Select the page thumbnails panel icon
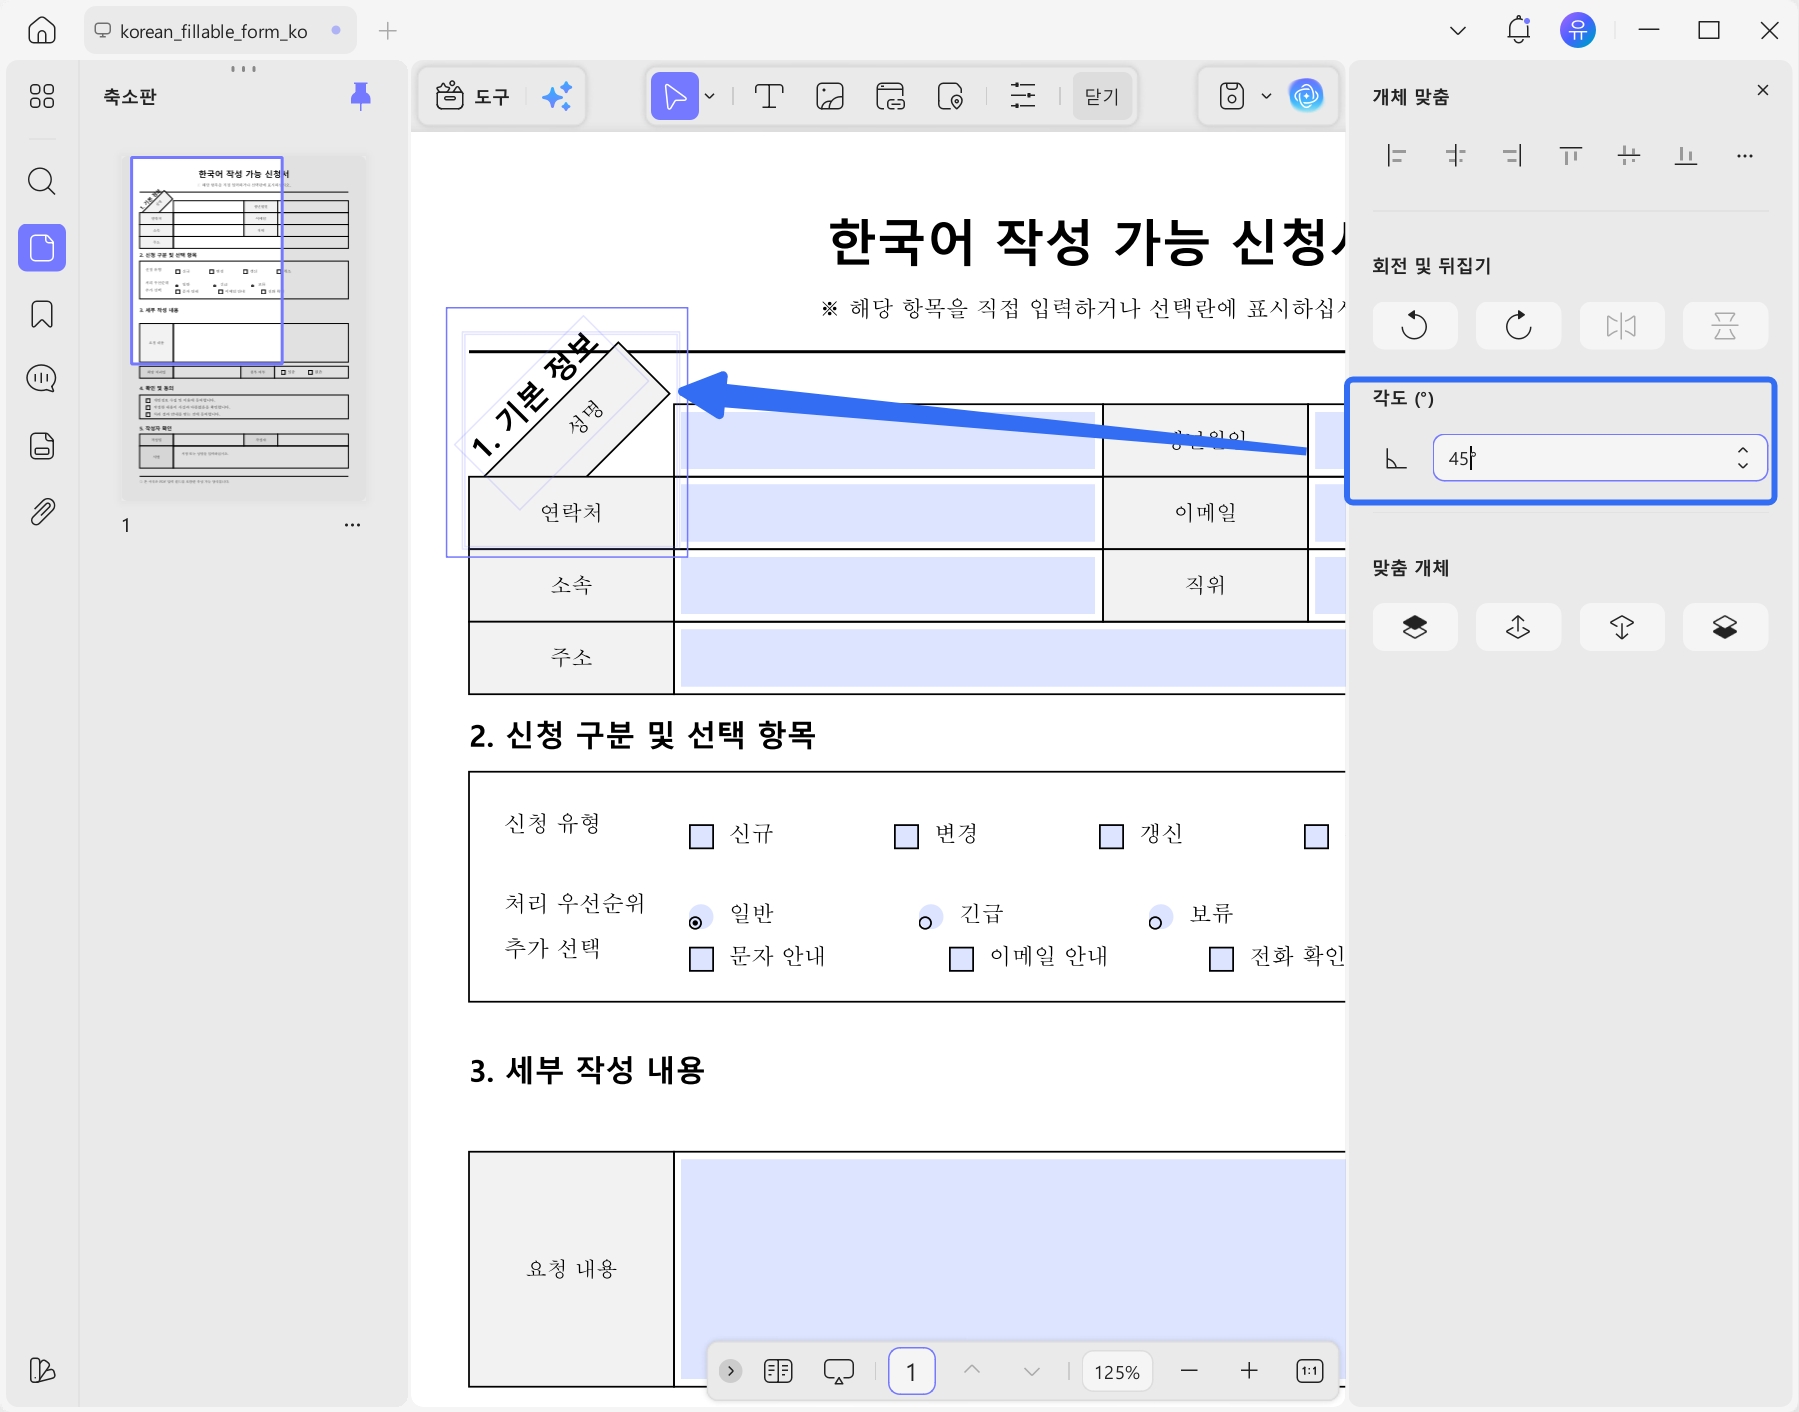Screen dimensions: 1799x1412 point(42,247)
